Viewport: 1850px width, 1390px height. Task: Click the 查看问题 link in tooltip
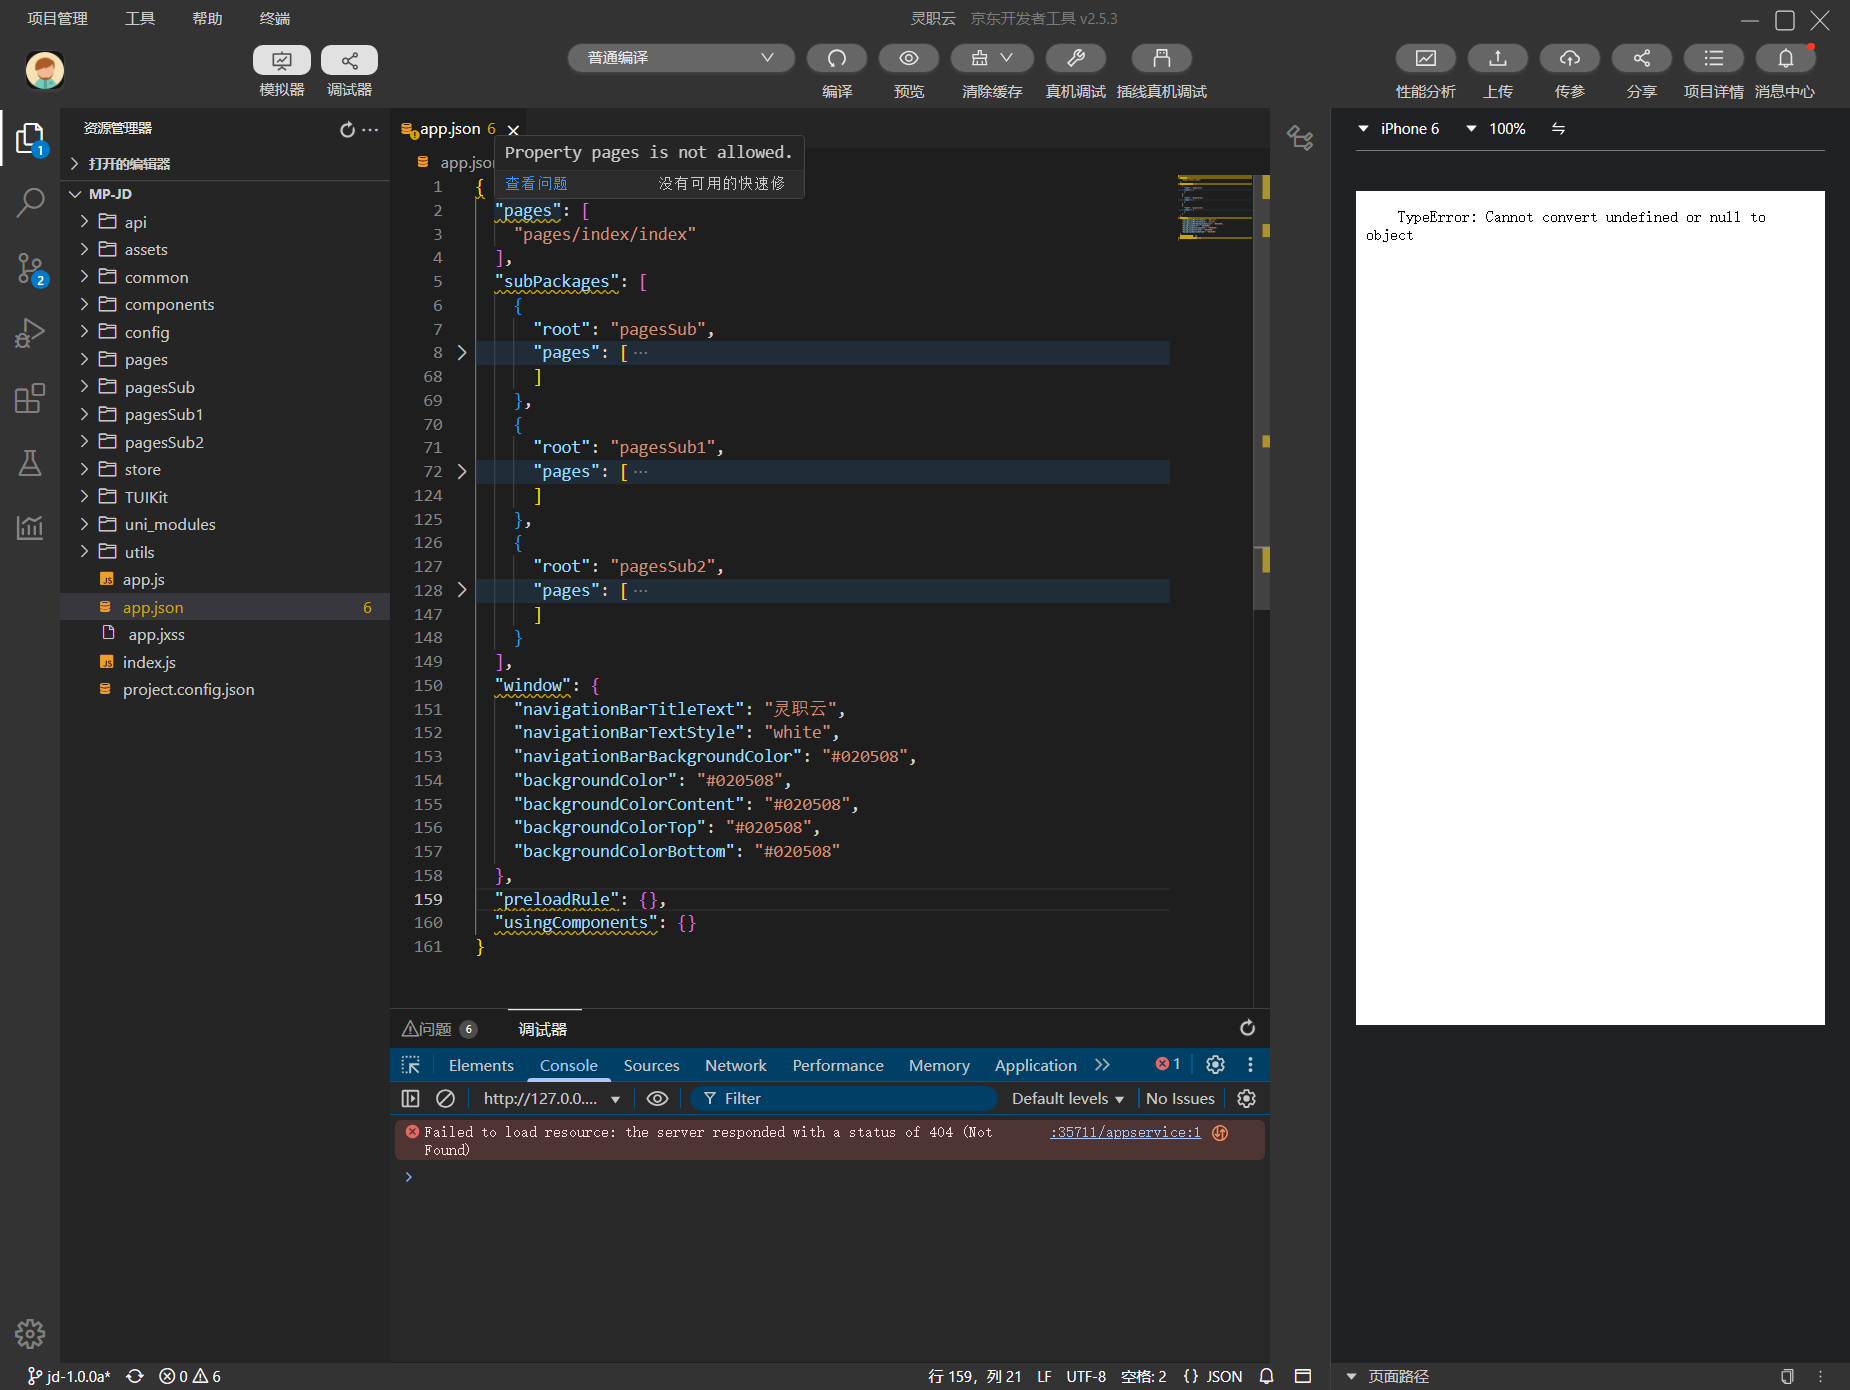point(536,183)
